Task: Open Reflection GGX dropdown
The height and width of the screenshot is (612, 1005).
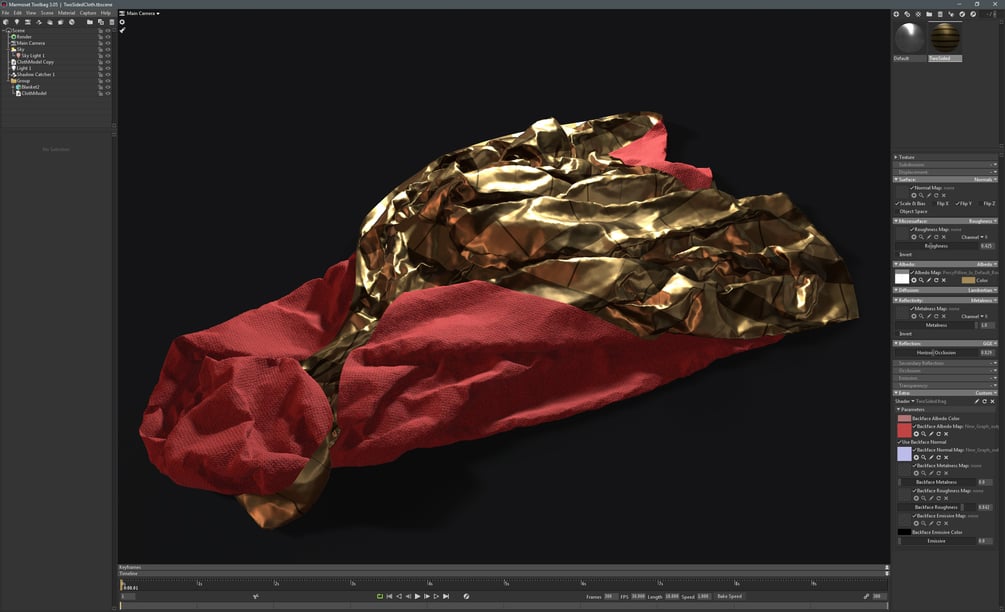Action: 990,343
